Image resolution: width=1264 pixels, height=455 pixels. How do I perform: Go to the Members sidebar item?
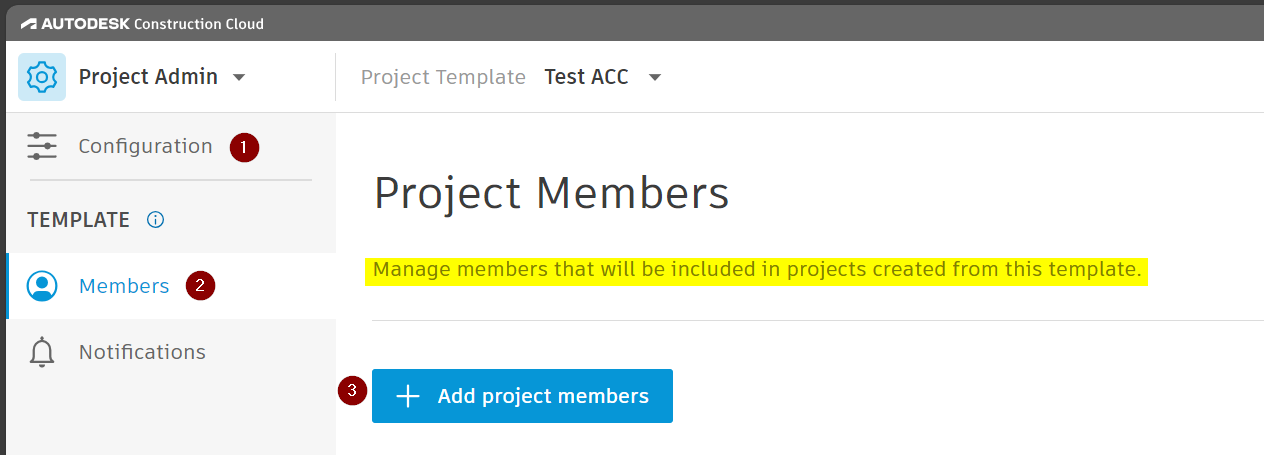point(124,286)
